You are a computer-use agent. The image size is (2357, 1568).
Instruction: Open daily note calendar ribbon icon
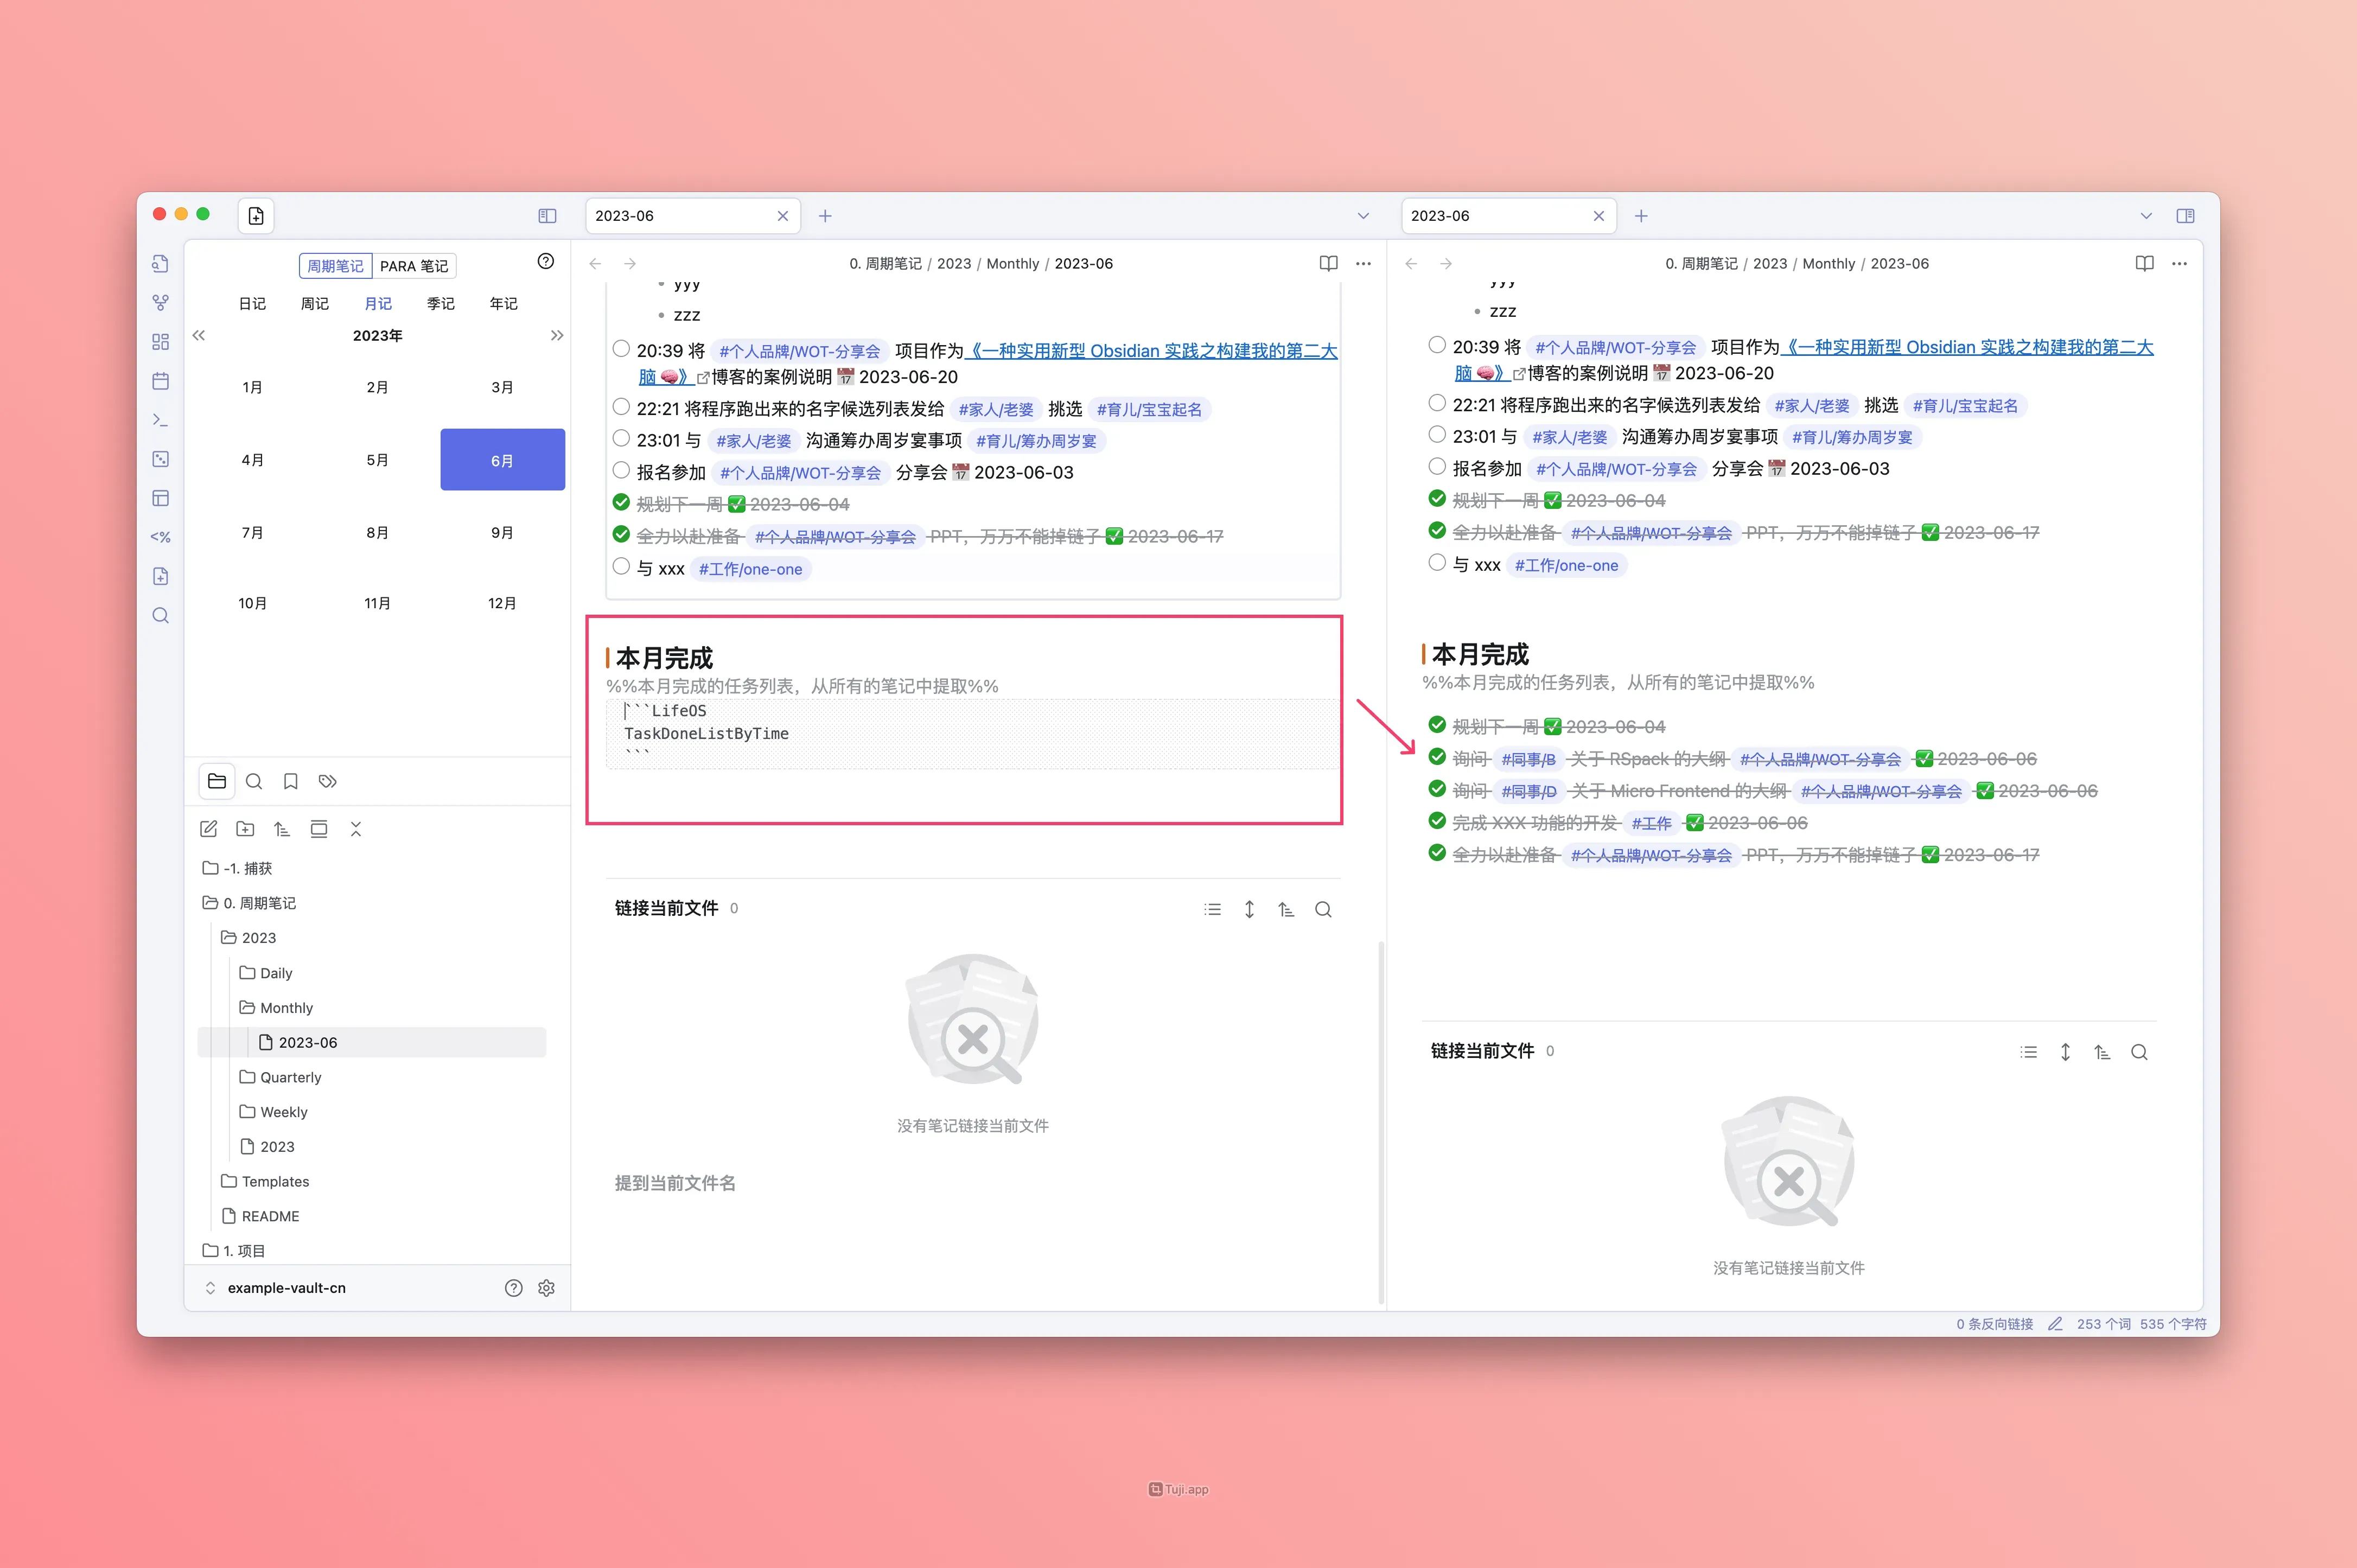point(160,381)
